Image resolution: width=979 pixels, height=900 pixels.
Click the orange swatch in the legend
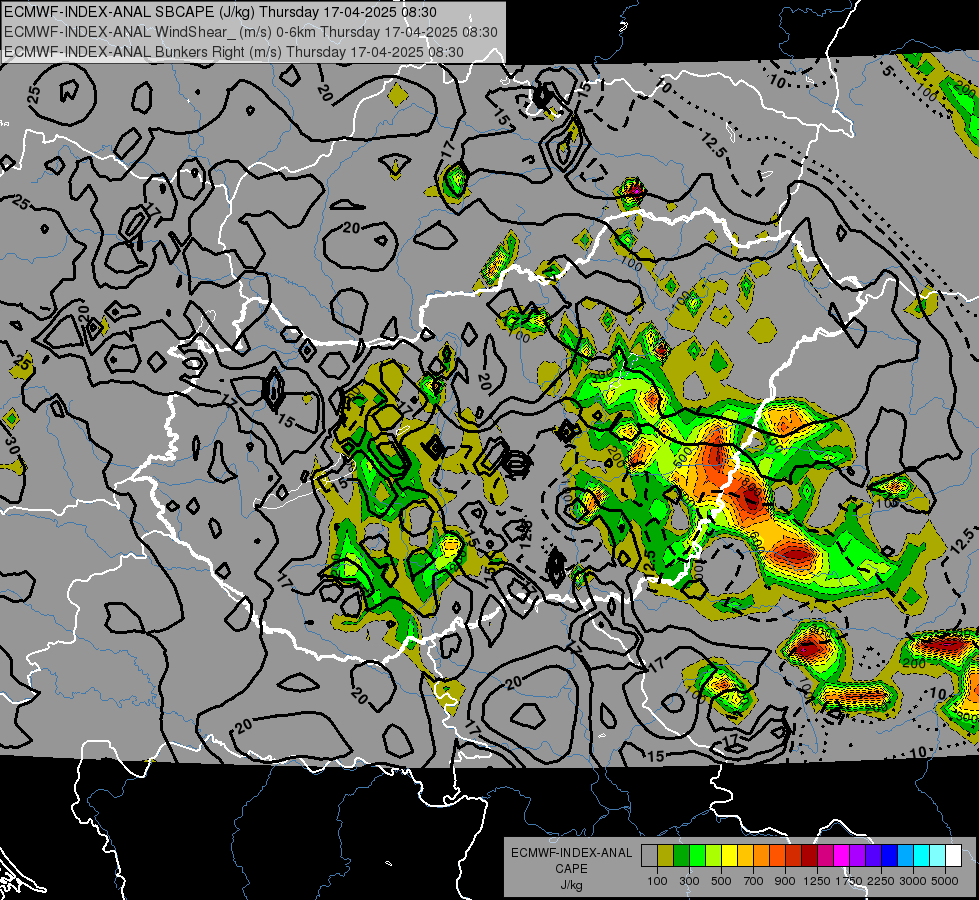(x=761, y=855)
